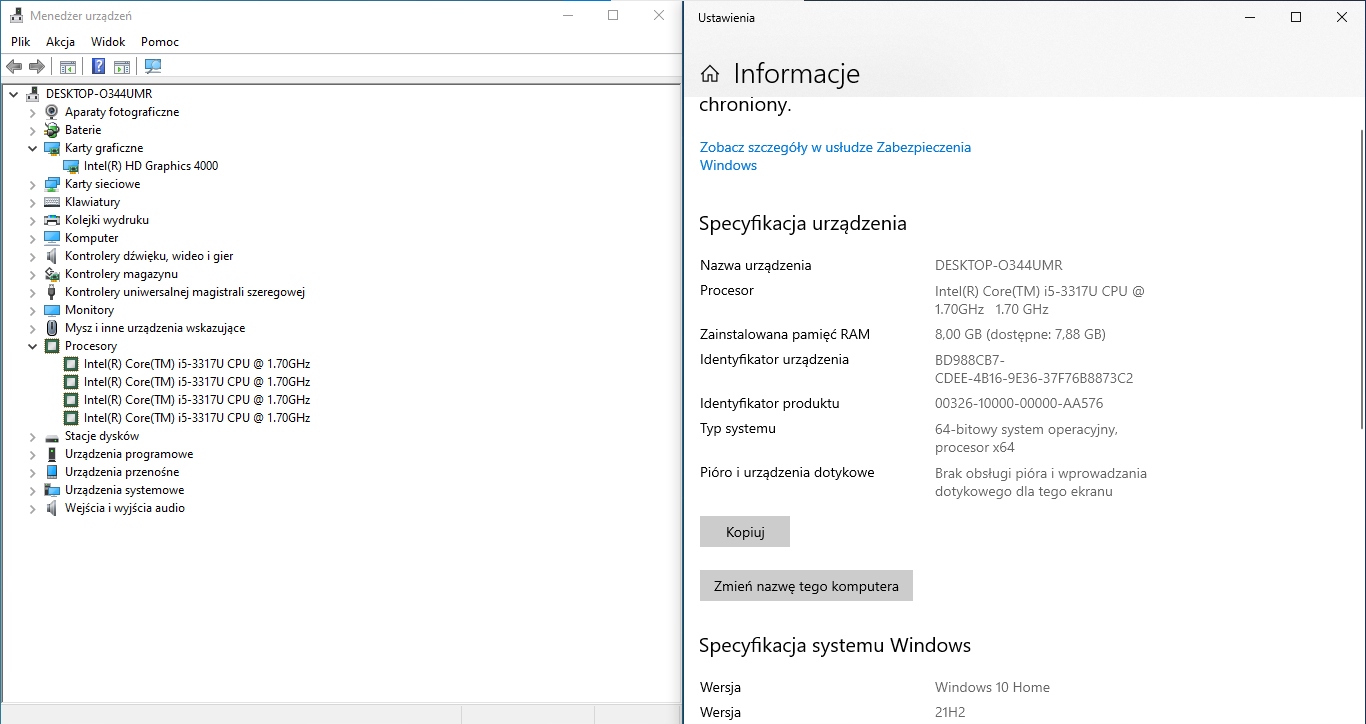This screenshot has width=1366, height=724.
Task: Click the Windows 10 Home edition value
Action: (x=992, y=688)
